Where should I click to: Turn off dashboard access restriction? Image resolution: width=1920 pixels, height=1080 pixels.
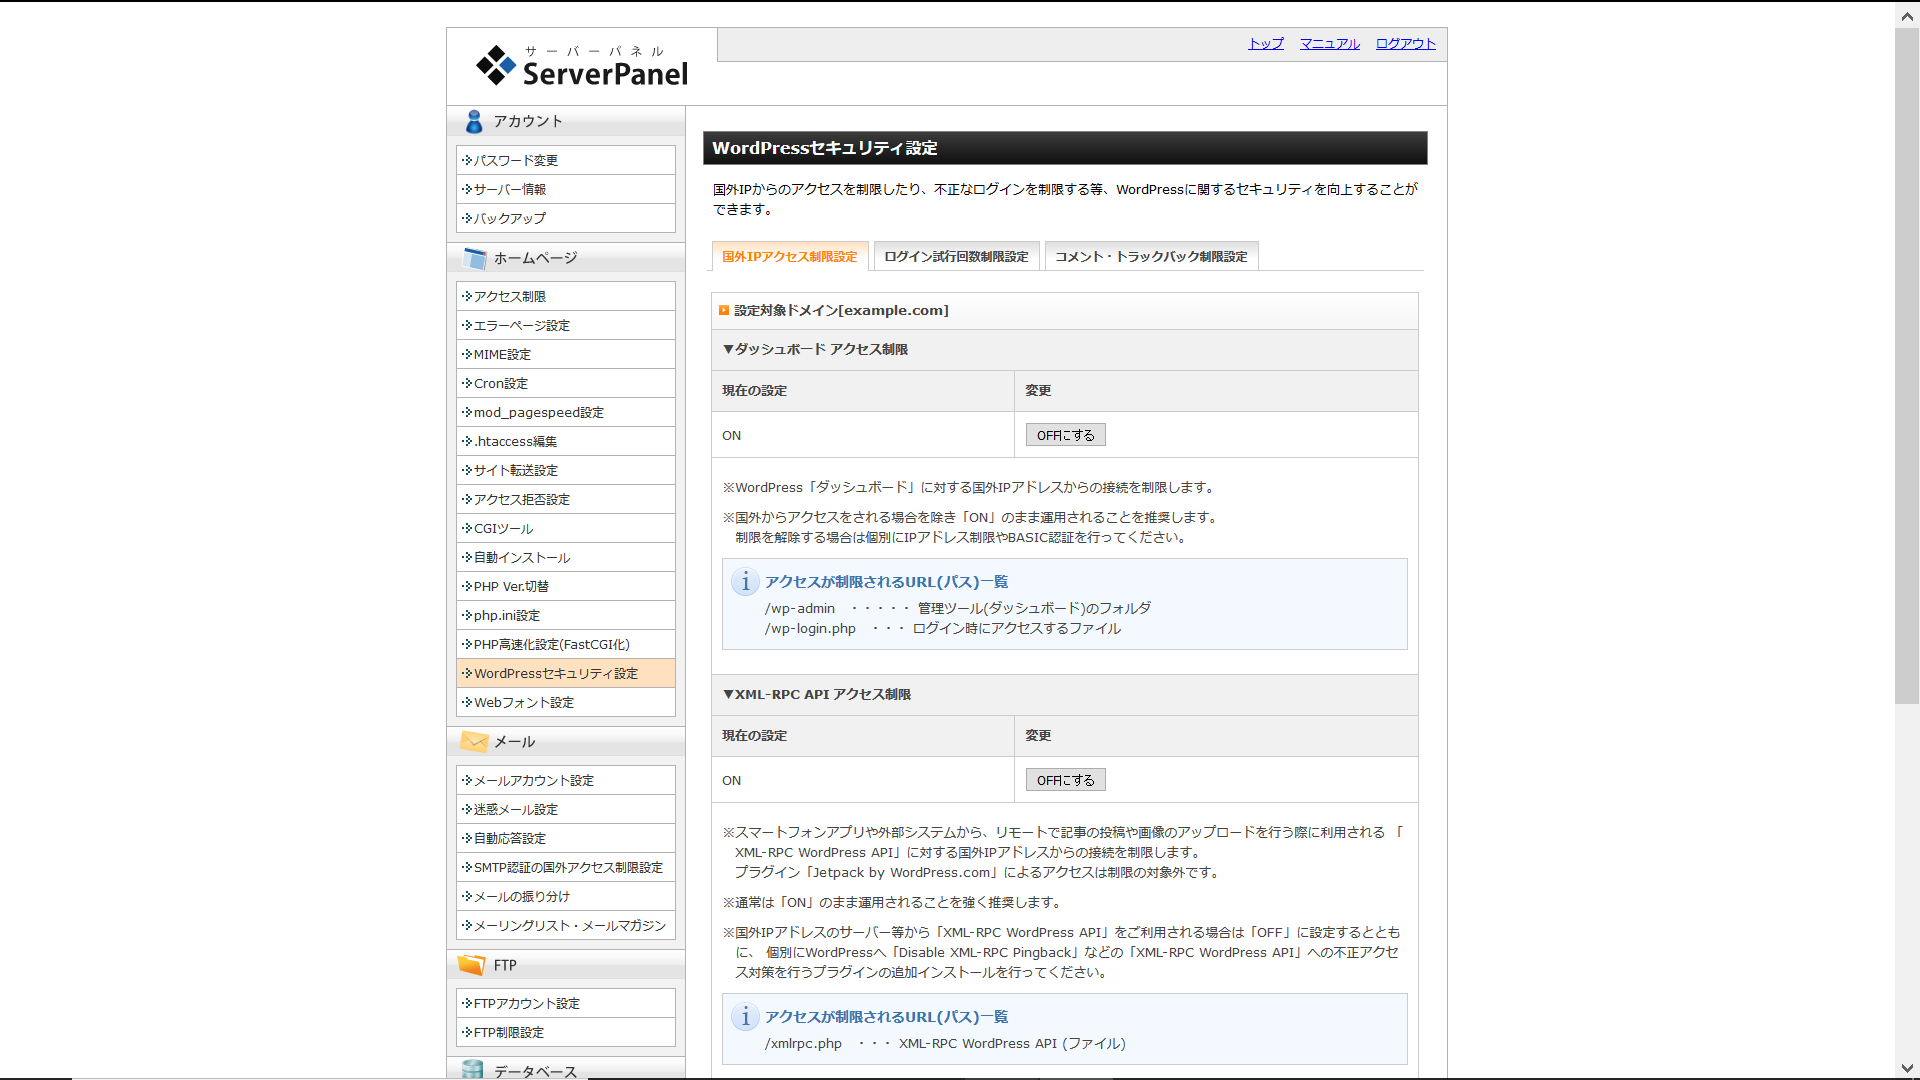1065,435
